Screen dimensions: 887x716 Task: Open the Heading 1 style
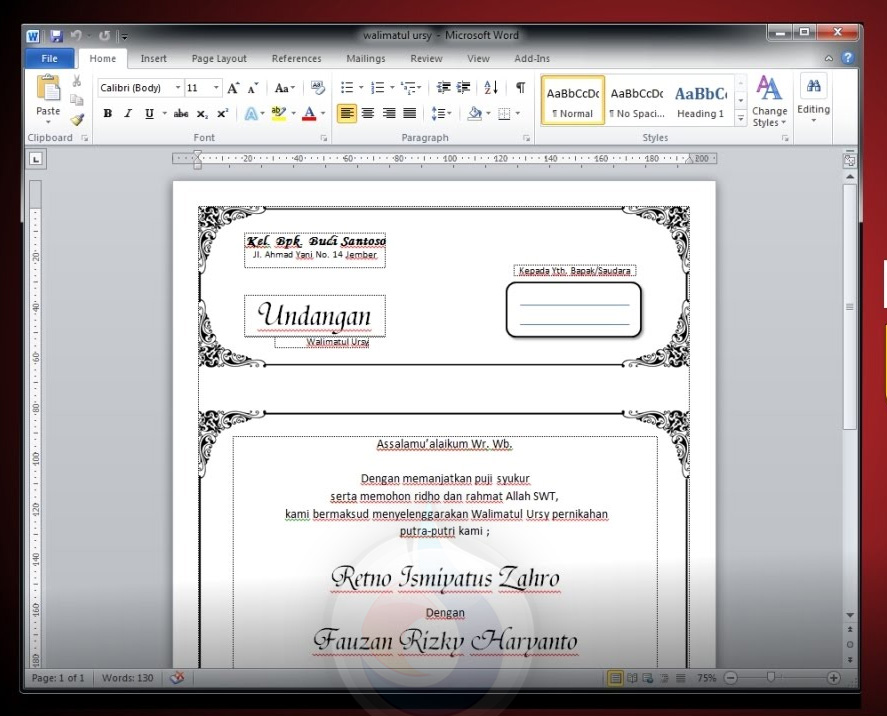[x=700, y=100]
